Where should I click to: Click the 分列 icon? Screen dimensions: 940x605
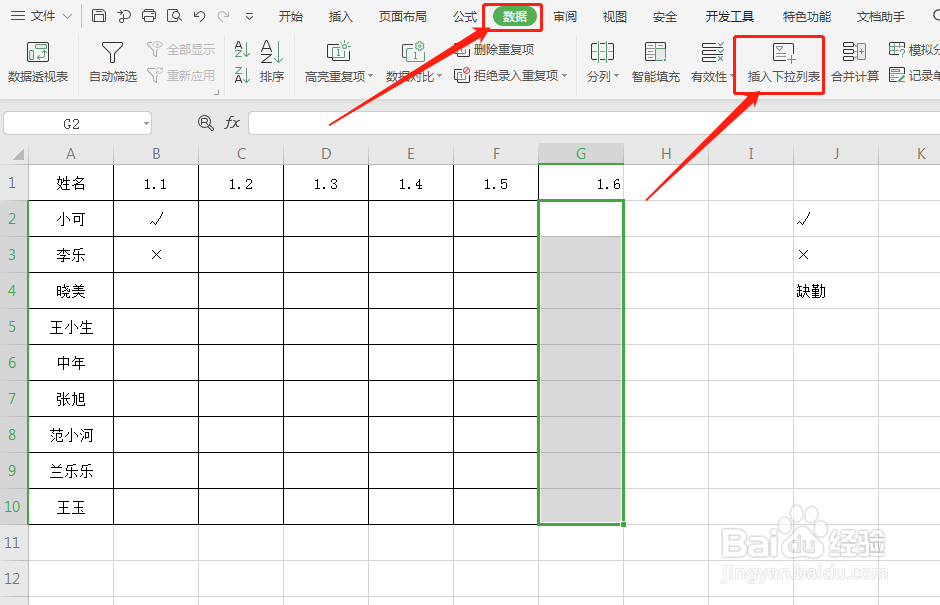click(x=602, y=52)
